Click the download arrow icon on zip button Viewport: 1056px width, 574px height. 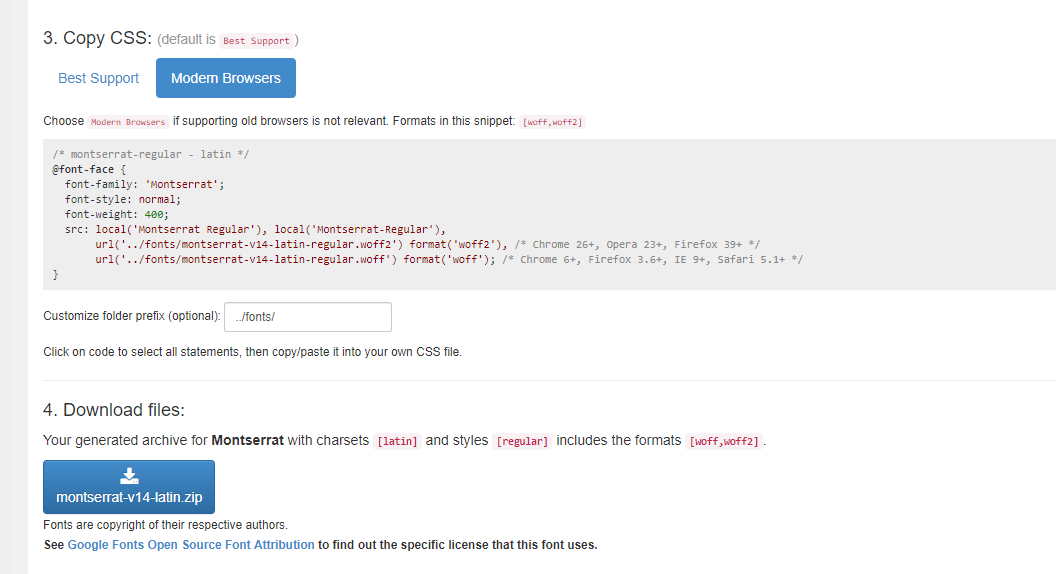[129, 476]
